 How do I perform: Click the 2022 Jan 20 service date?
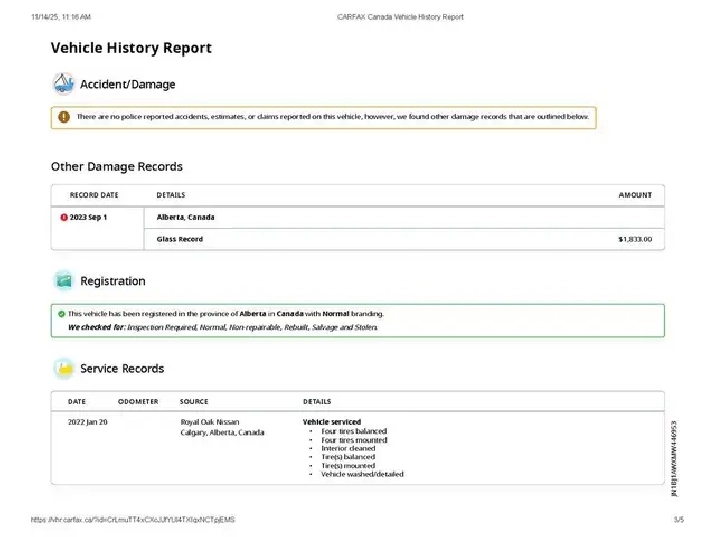click(87, 422)
